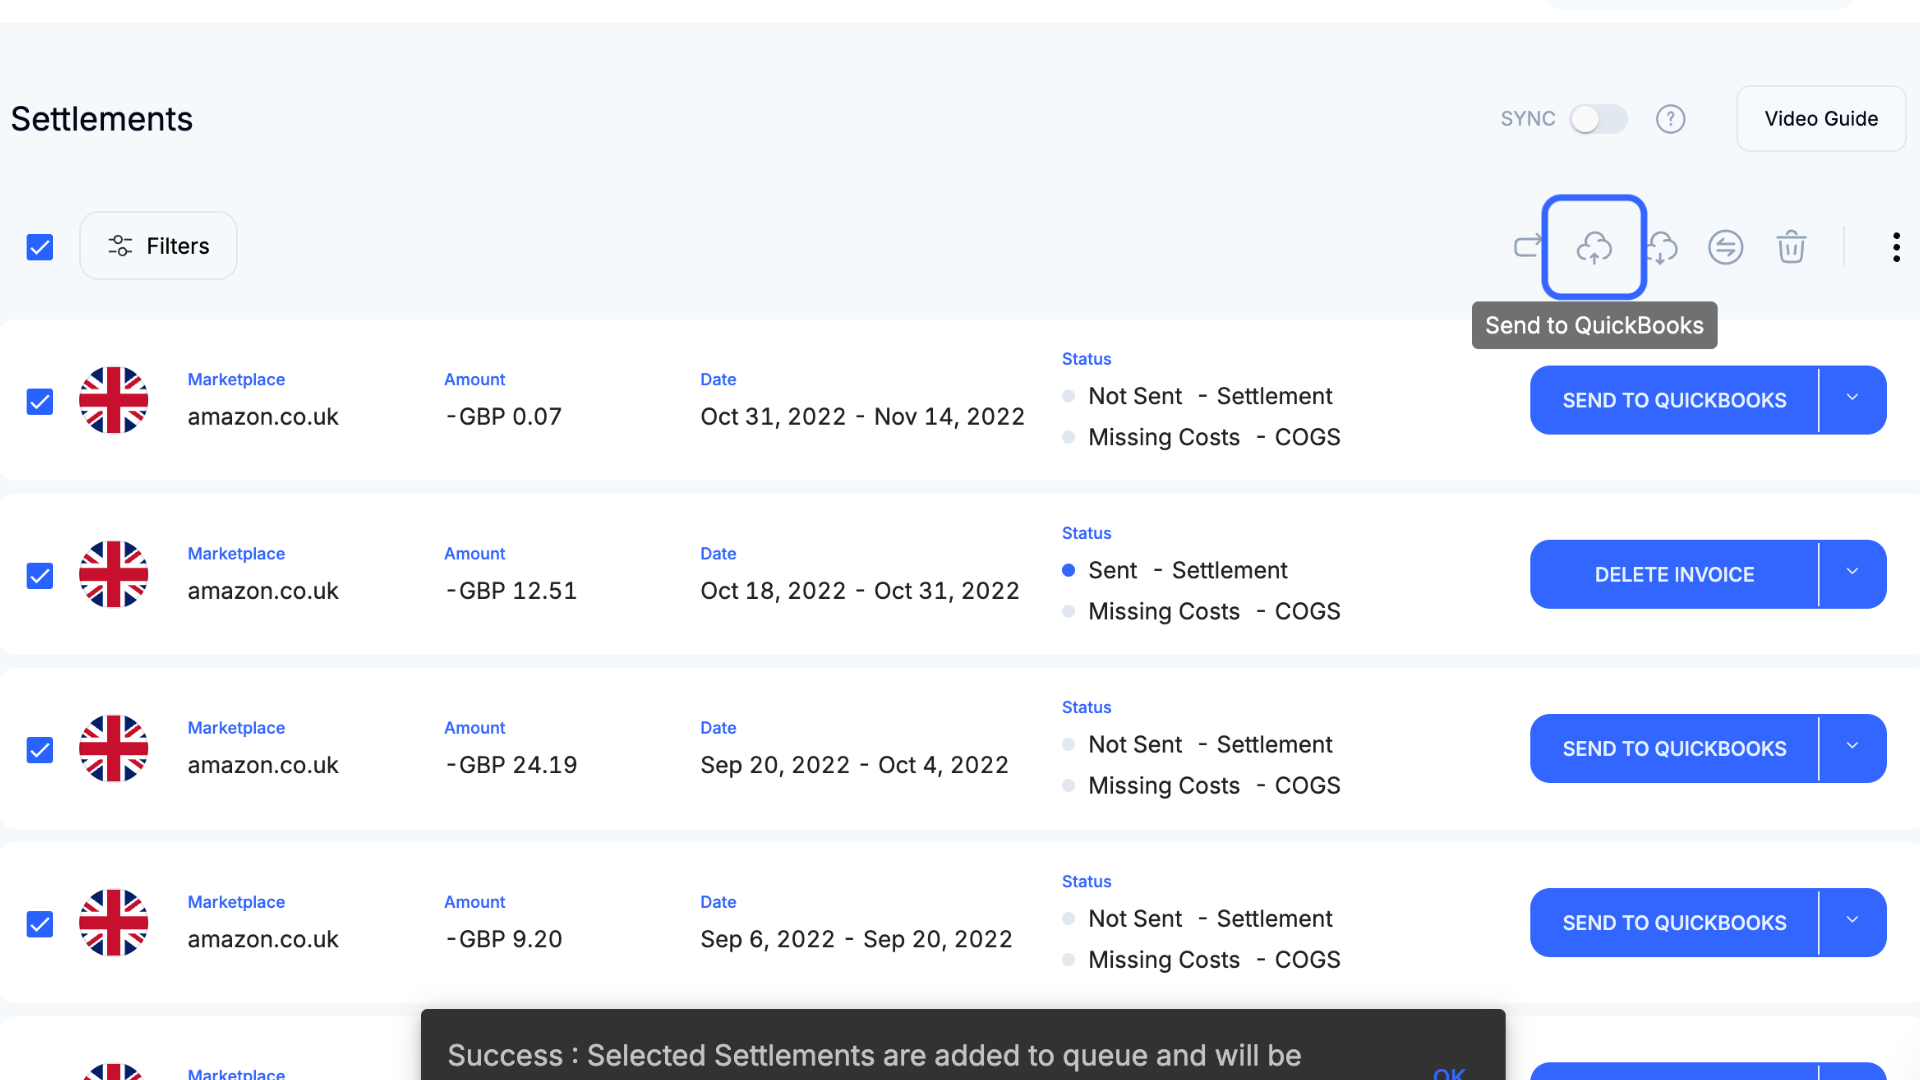Click the help question mark icon
Viewport: 1920px width, 1080px height.
point(1670,119)
